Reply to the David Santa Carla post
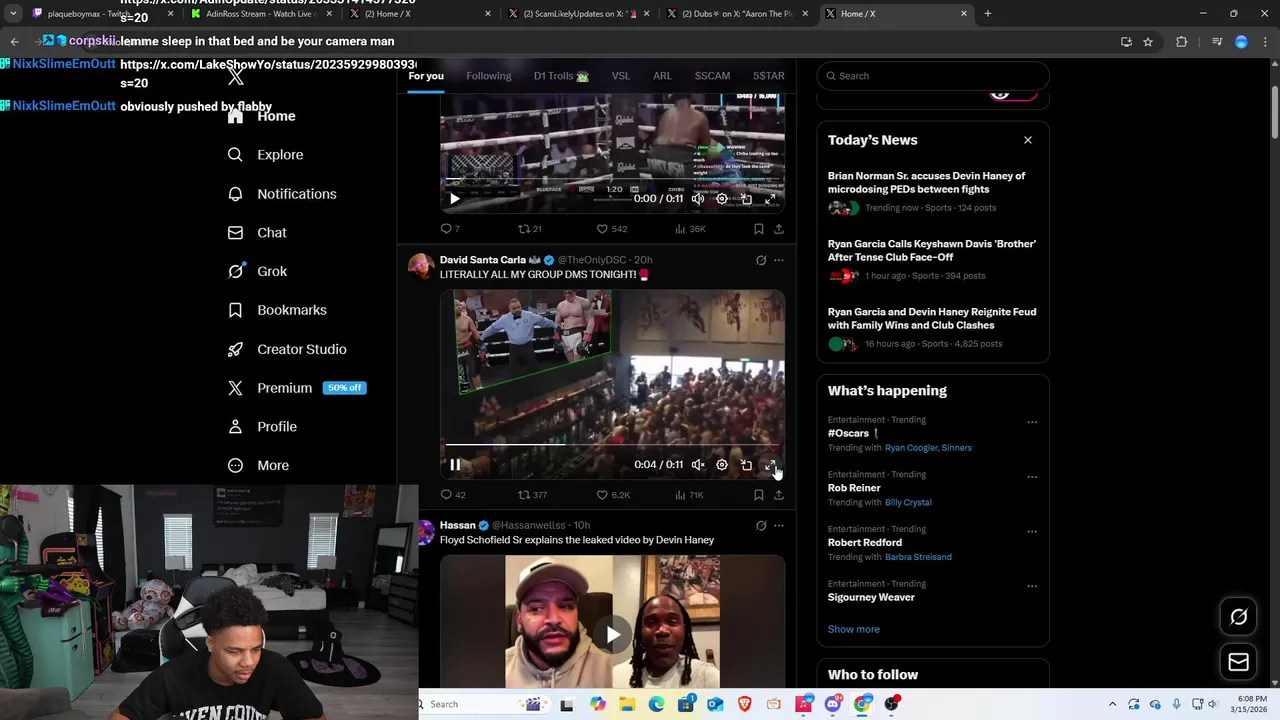The width and height of the screenshot is (1280, 720). (x=453, y=495)
